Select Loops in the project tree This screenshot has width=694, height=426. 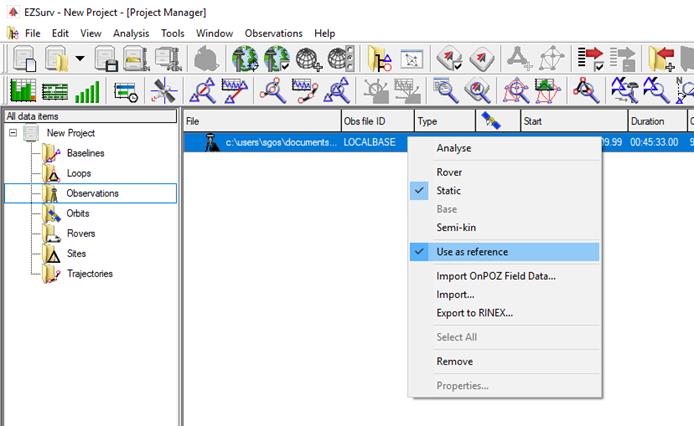(x=79, y=173)
